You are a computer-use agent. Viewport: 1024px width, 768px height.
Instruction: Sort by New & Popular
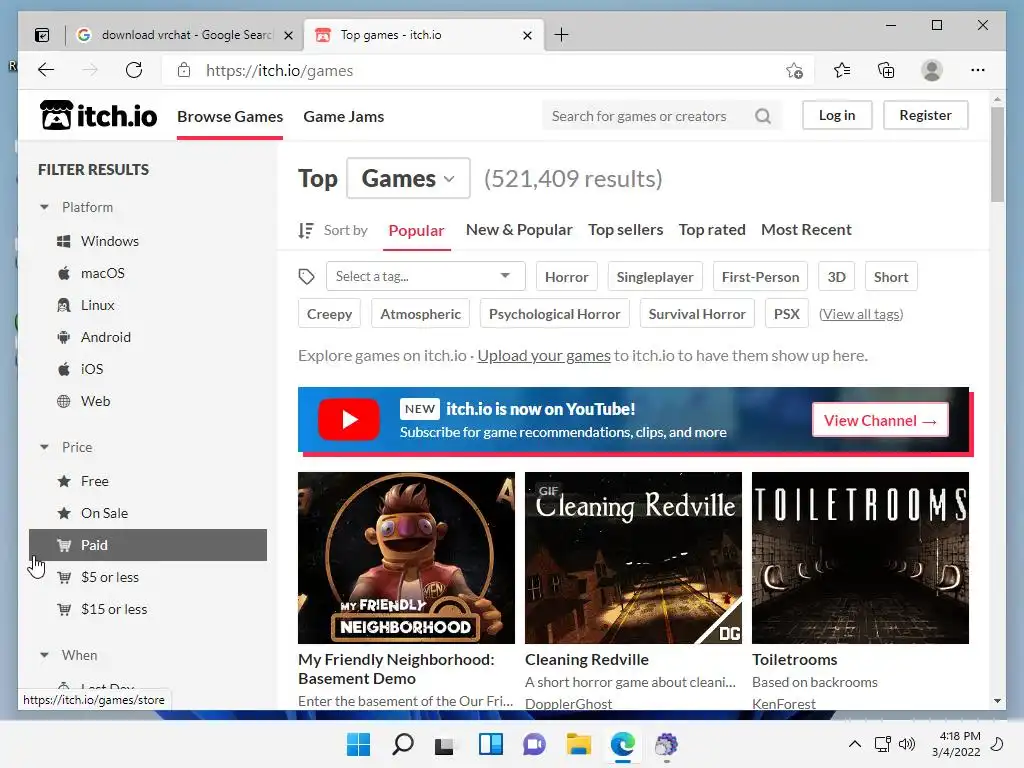[519, 230]
